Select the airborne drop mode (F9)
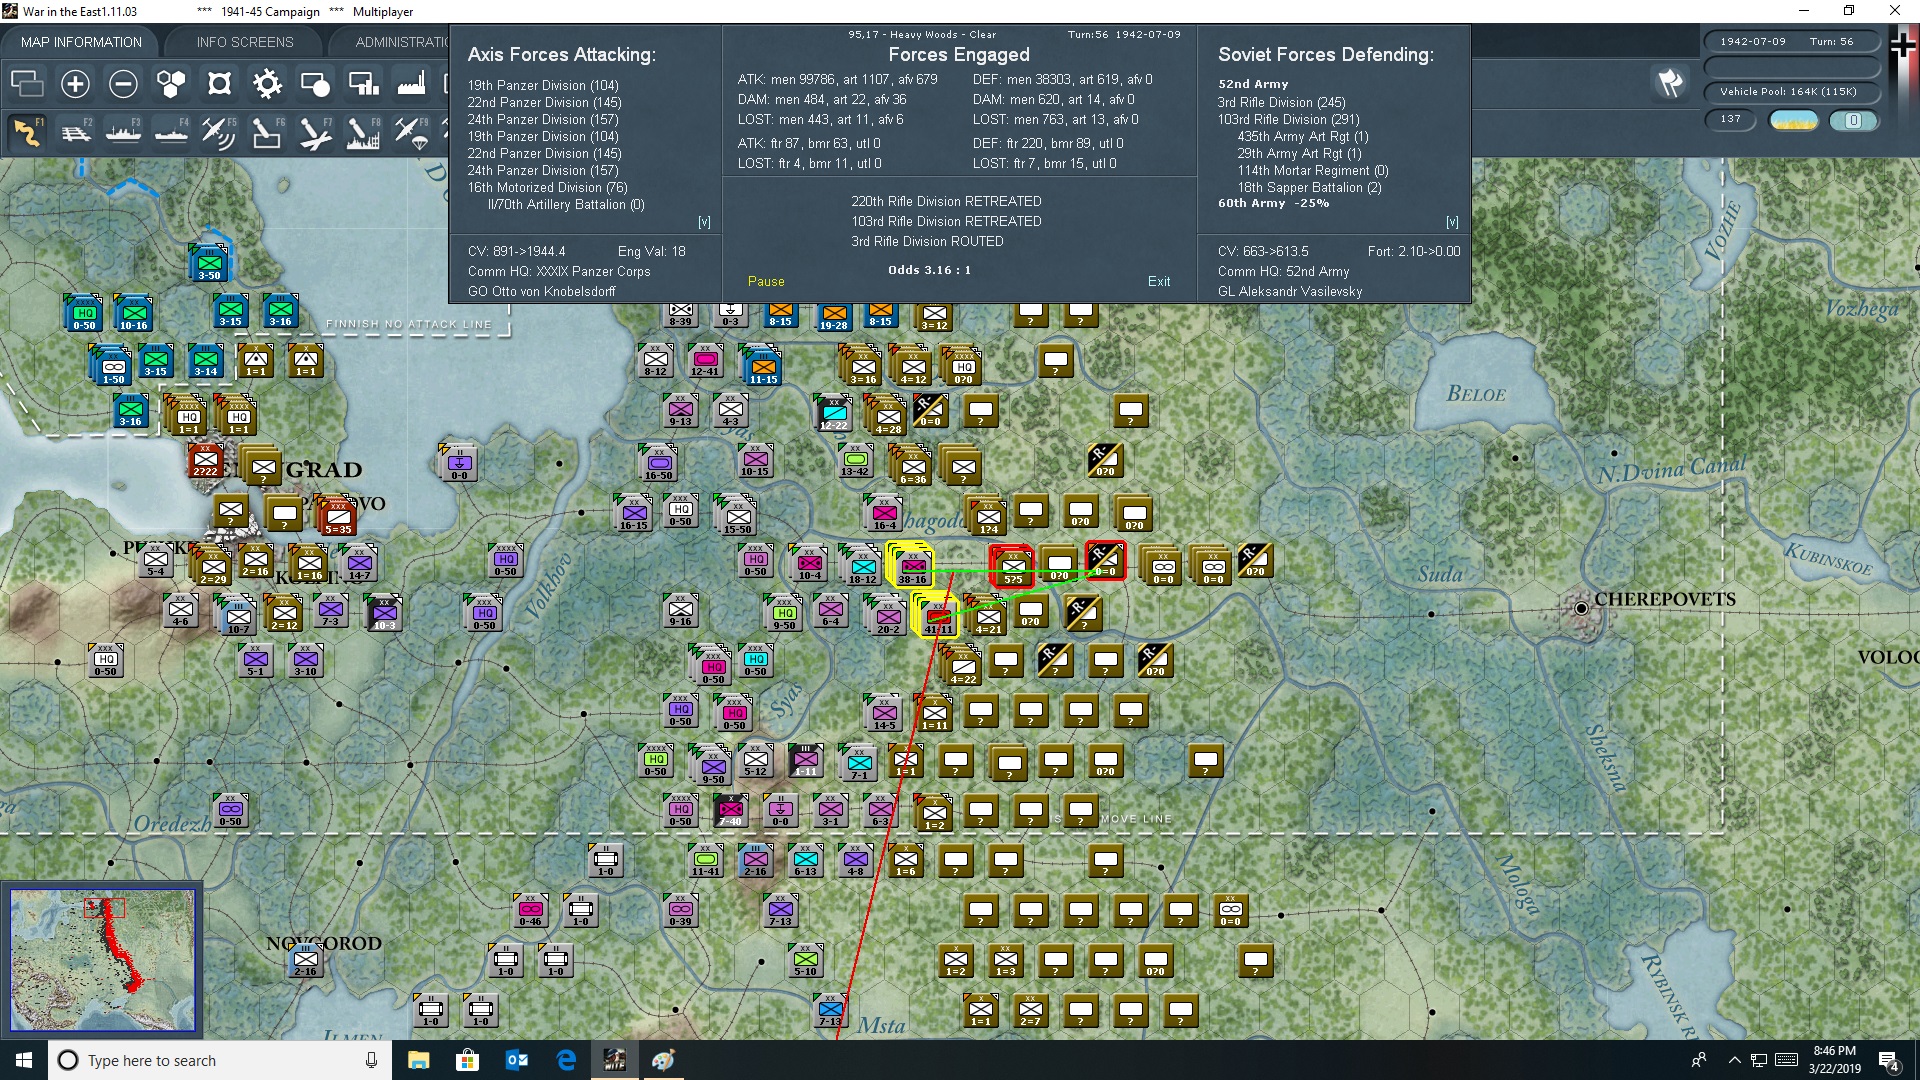 411,133
